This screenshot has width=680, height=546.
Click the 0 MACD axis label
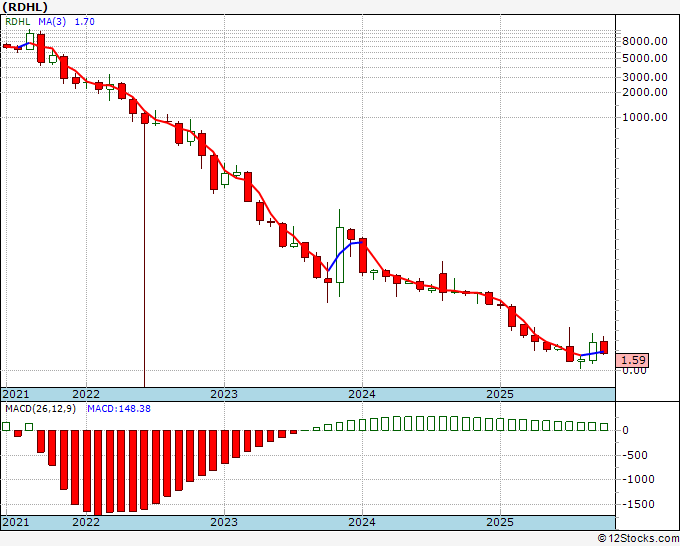(625, 430)
